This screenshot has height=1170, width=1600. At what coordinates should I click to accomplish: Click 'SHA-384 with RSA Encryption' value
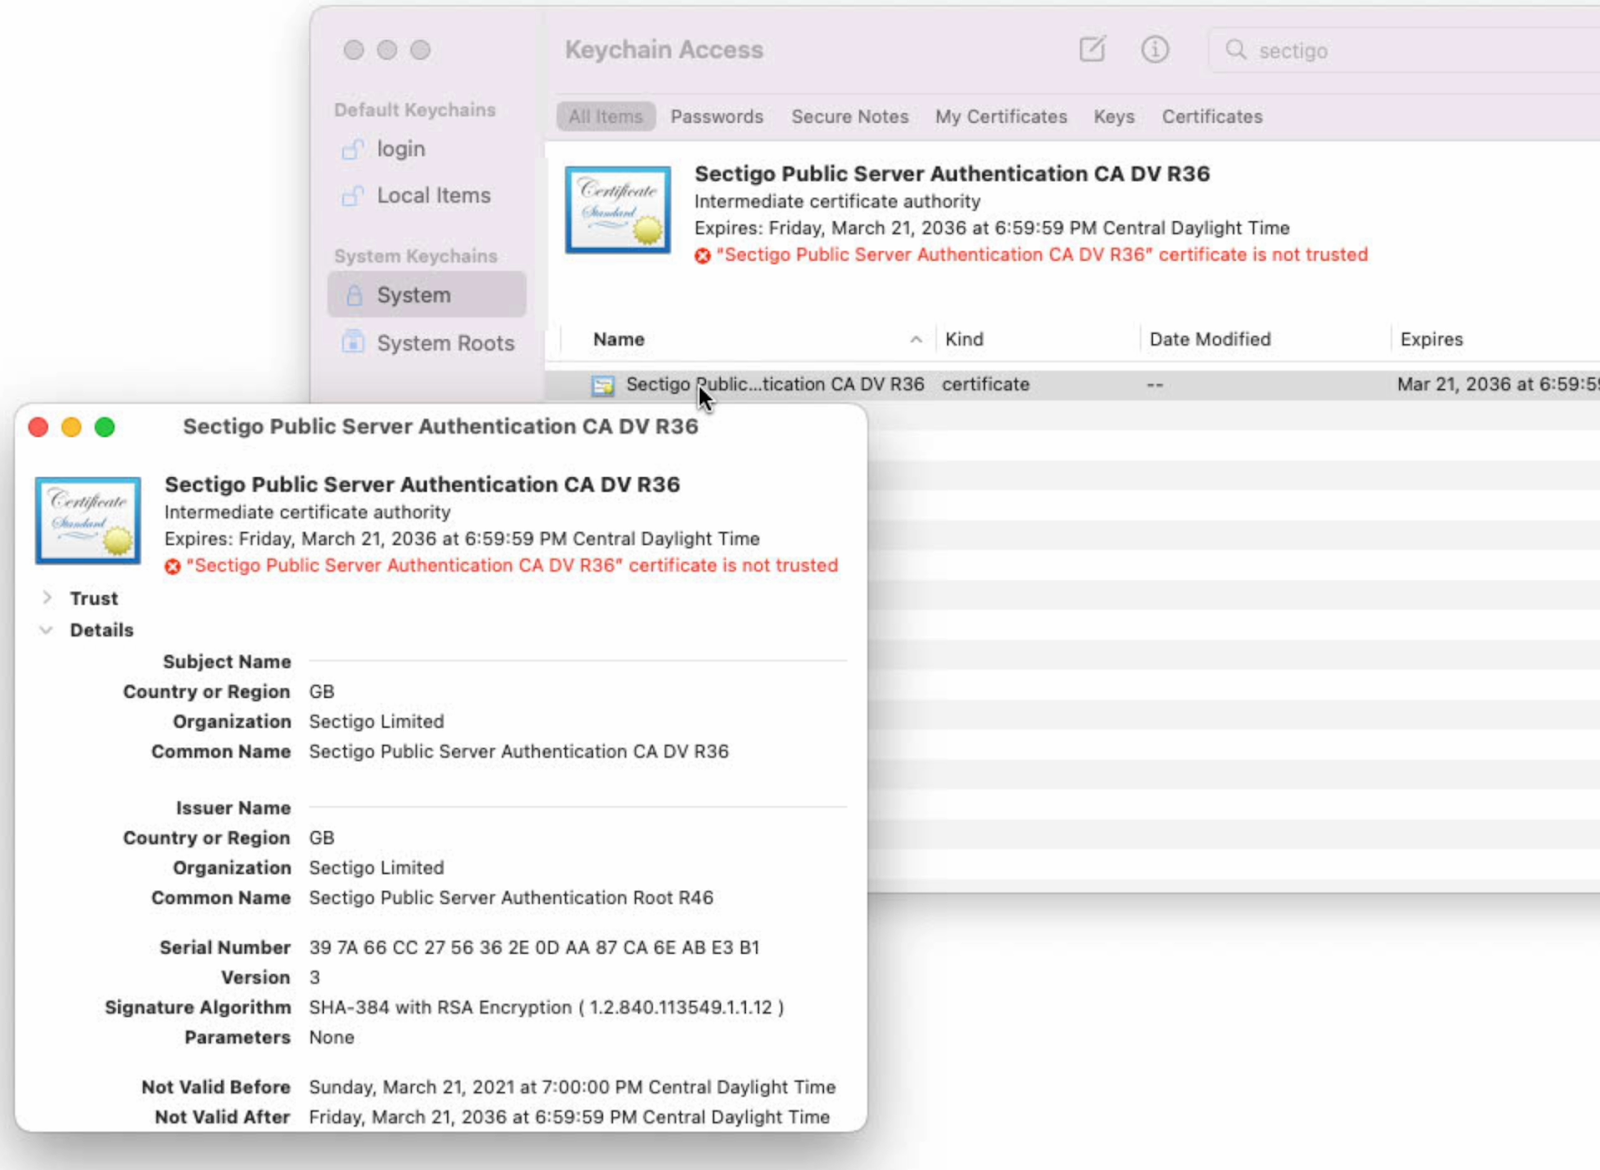(546, 1008)
